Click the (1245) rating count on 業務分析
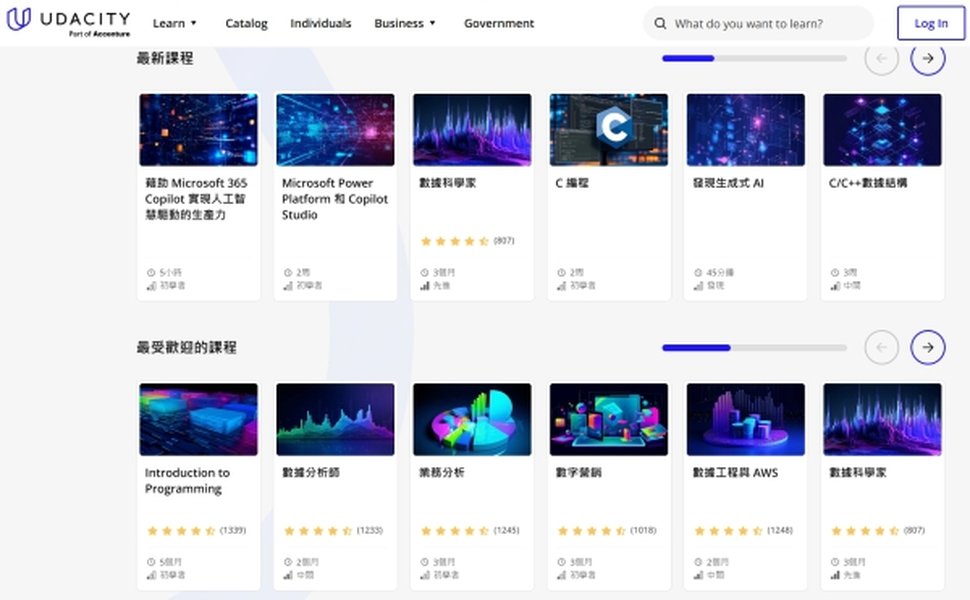 point(506,531)
